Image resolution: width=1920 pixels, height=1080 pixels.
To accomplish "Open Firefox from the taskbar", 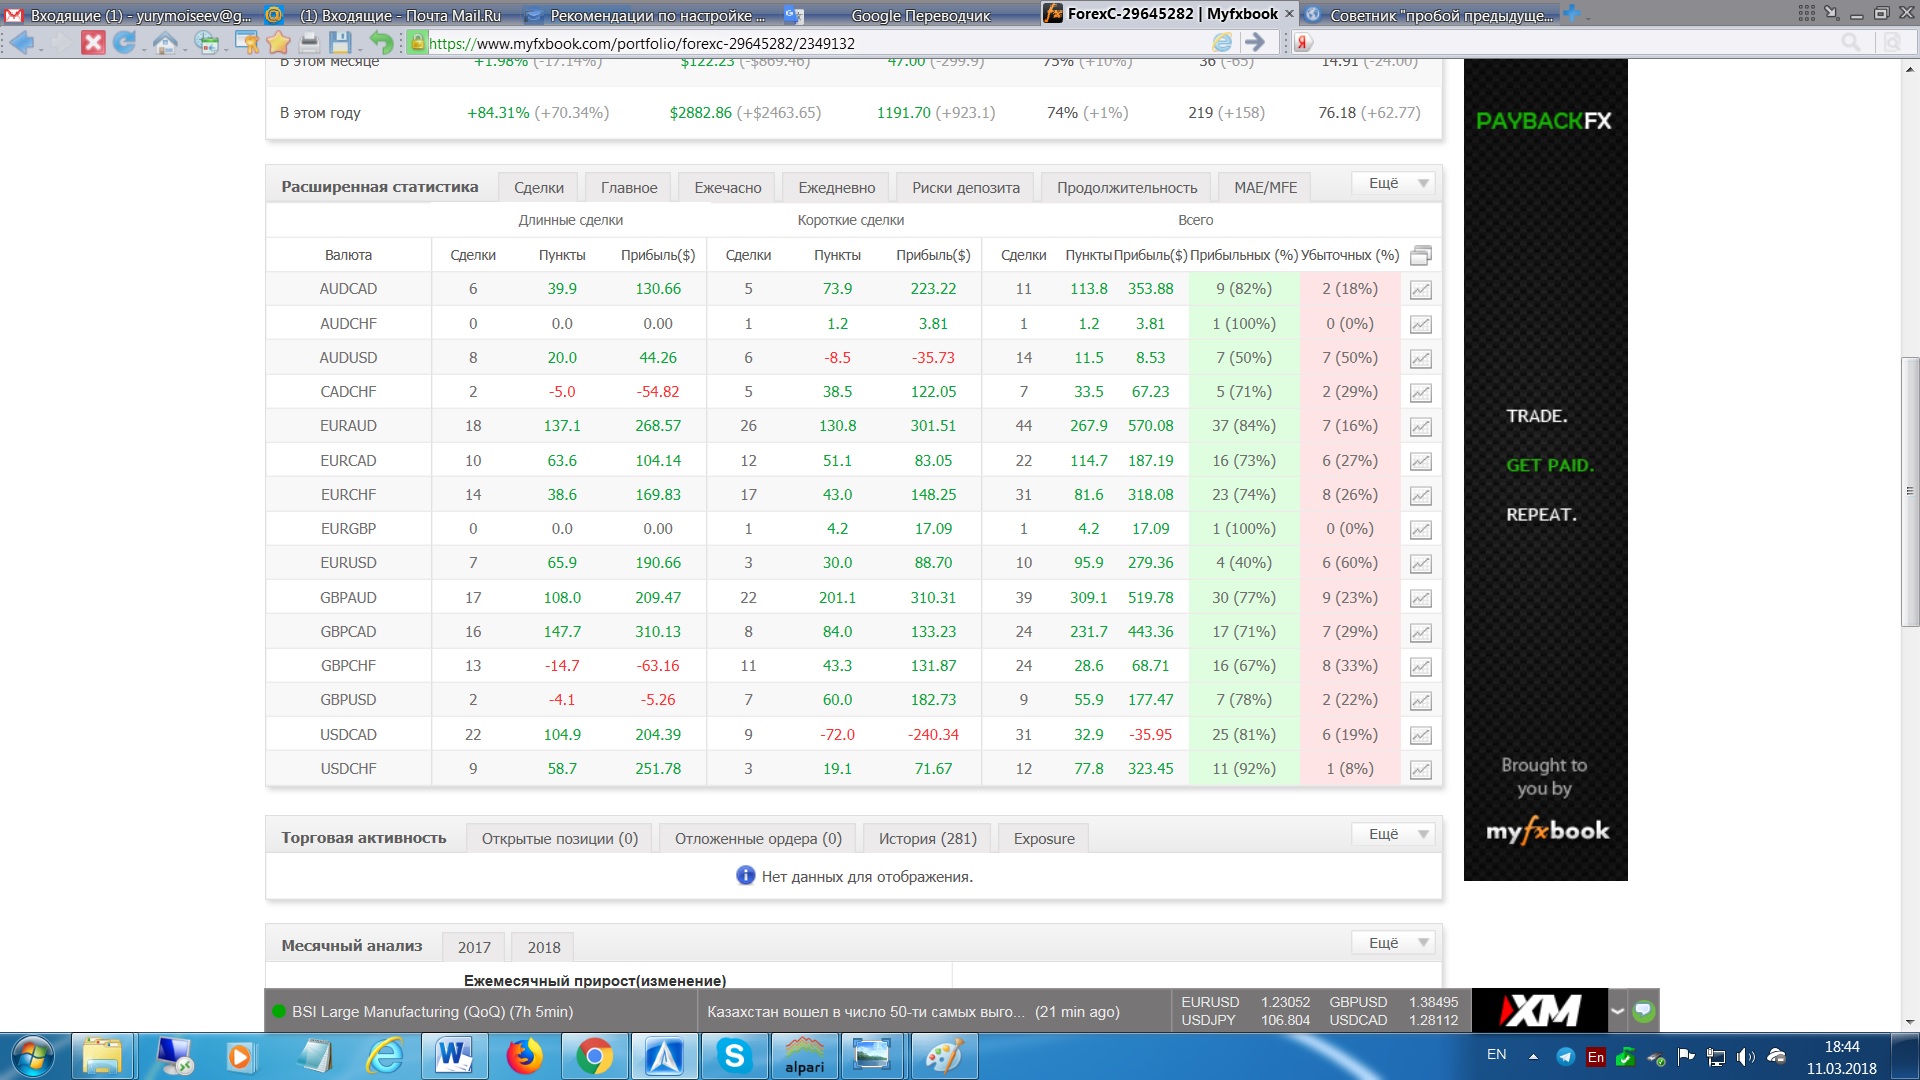I will 524,1056.
